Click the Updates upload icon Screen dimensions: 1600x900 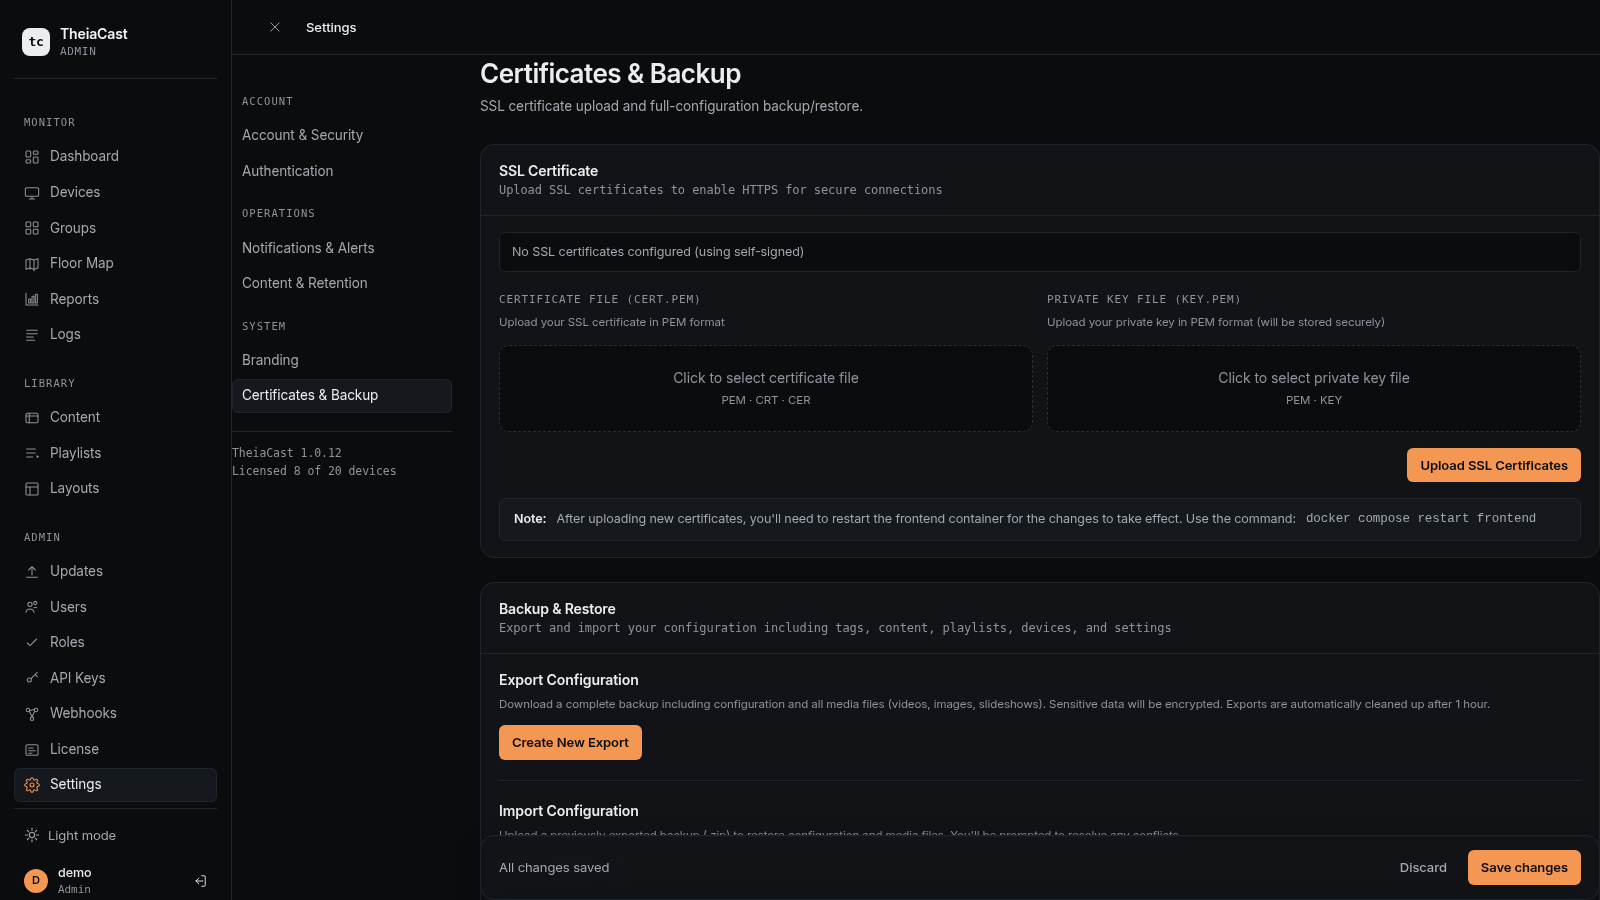click(32, 572)
